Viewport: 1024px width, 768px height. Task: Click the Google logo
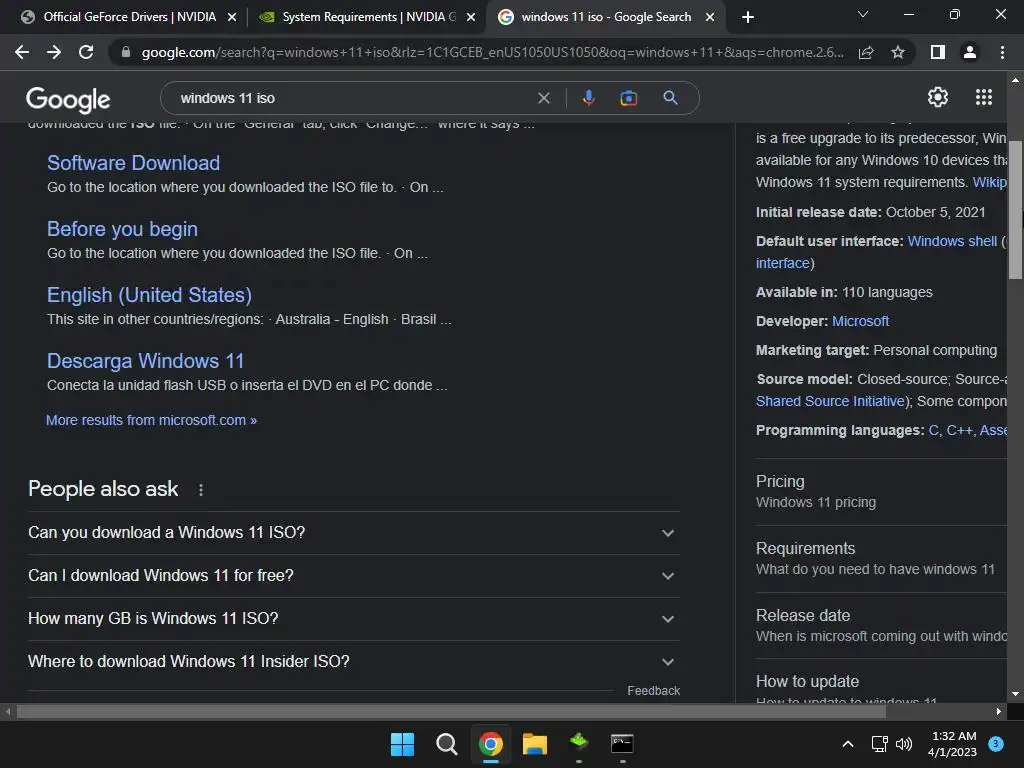point(68,99)
